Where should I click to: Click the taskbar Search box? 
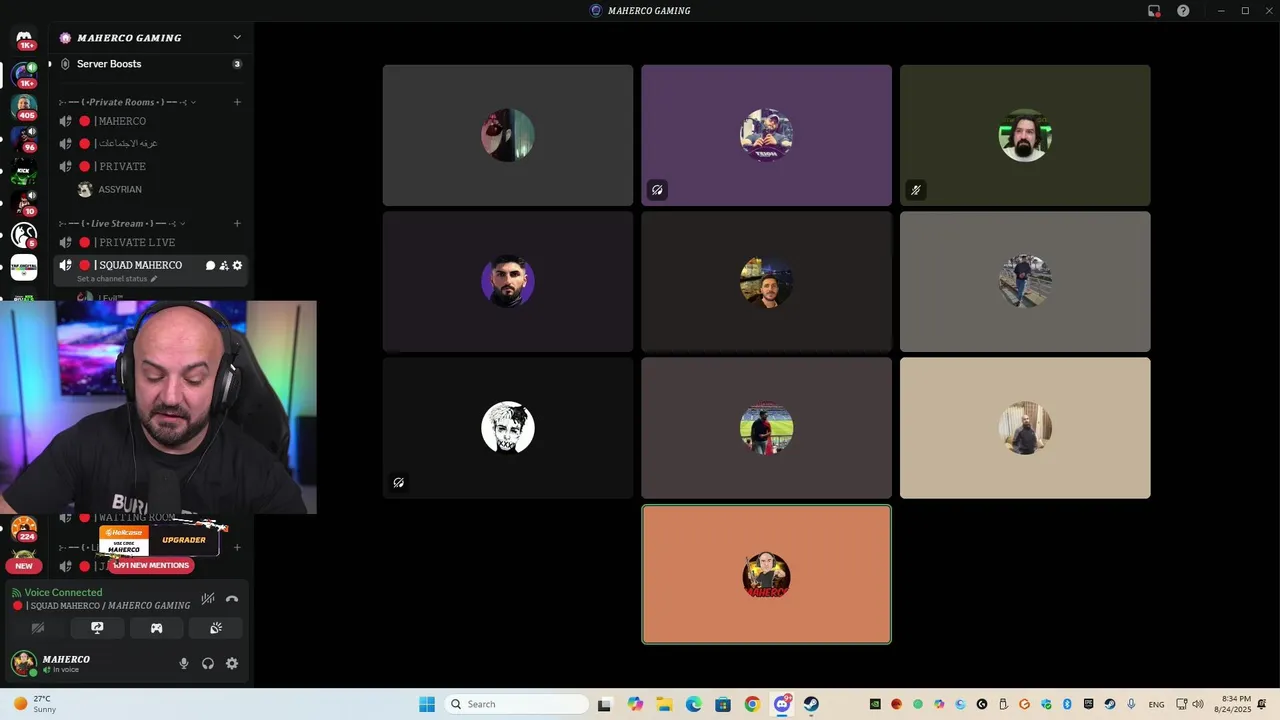516,704
